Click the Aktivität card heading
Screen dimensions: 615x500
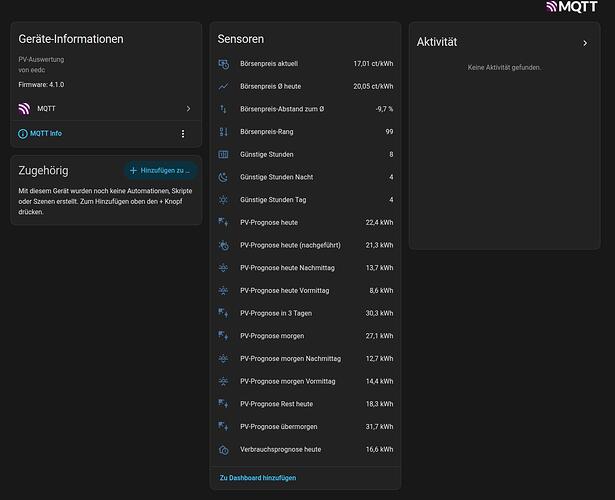tap(437, 42)
